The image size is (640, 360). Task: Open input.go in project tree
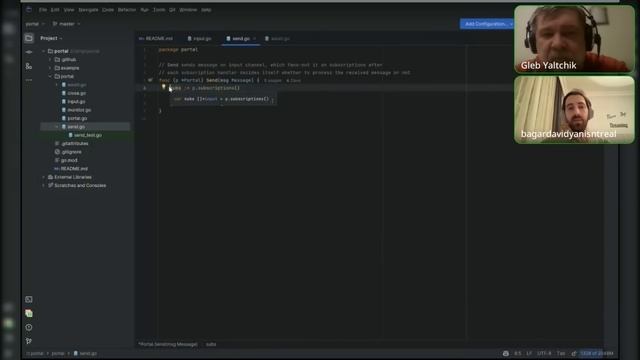[x=73, y=102]
